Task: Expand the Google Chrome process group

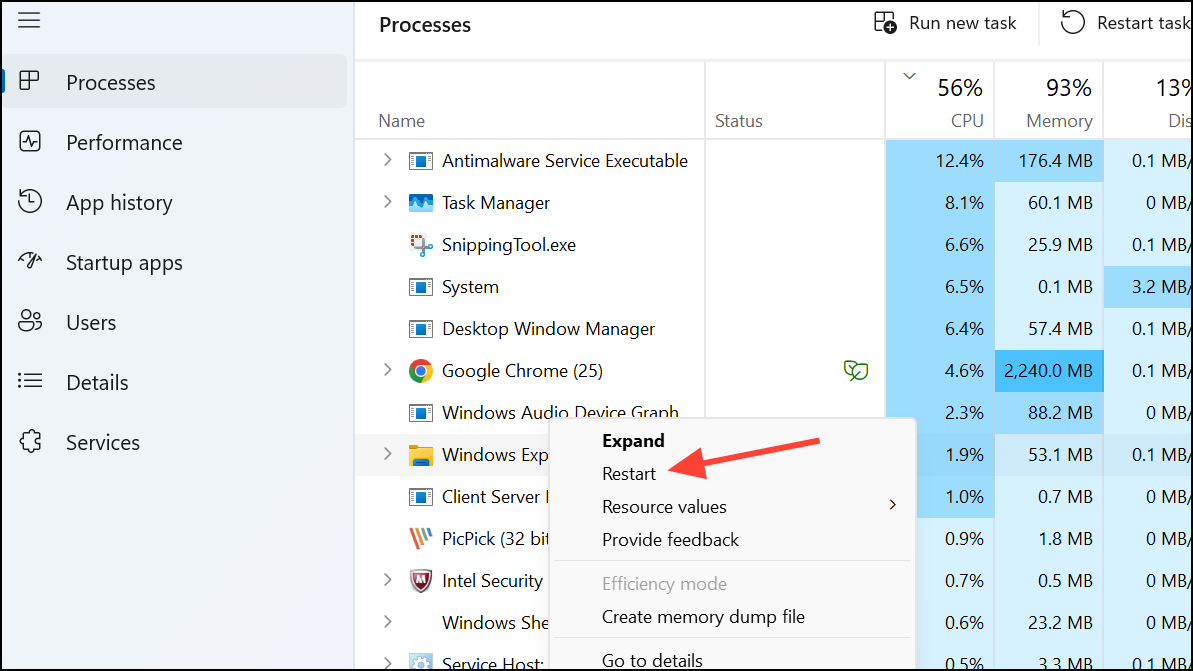Action: pyautogui.click(x=387, y=370)
